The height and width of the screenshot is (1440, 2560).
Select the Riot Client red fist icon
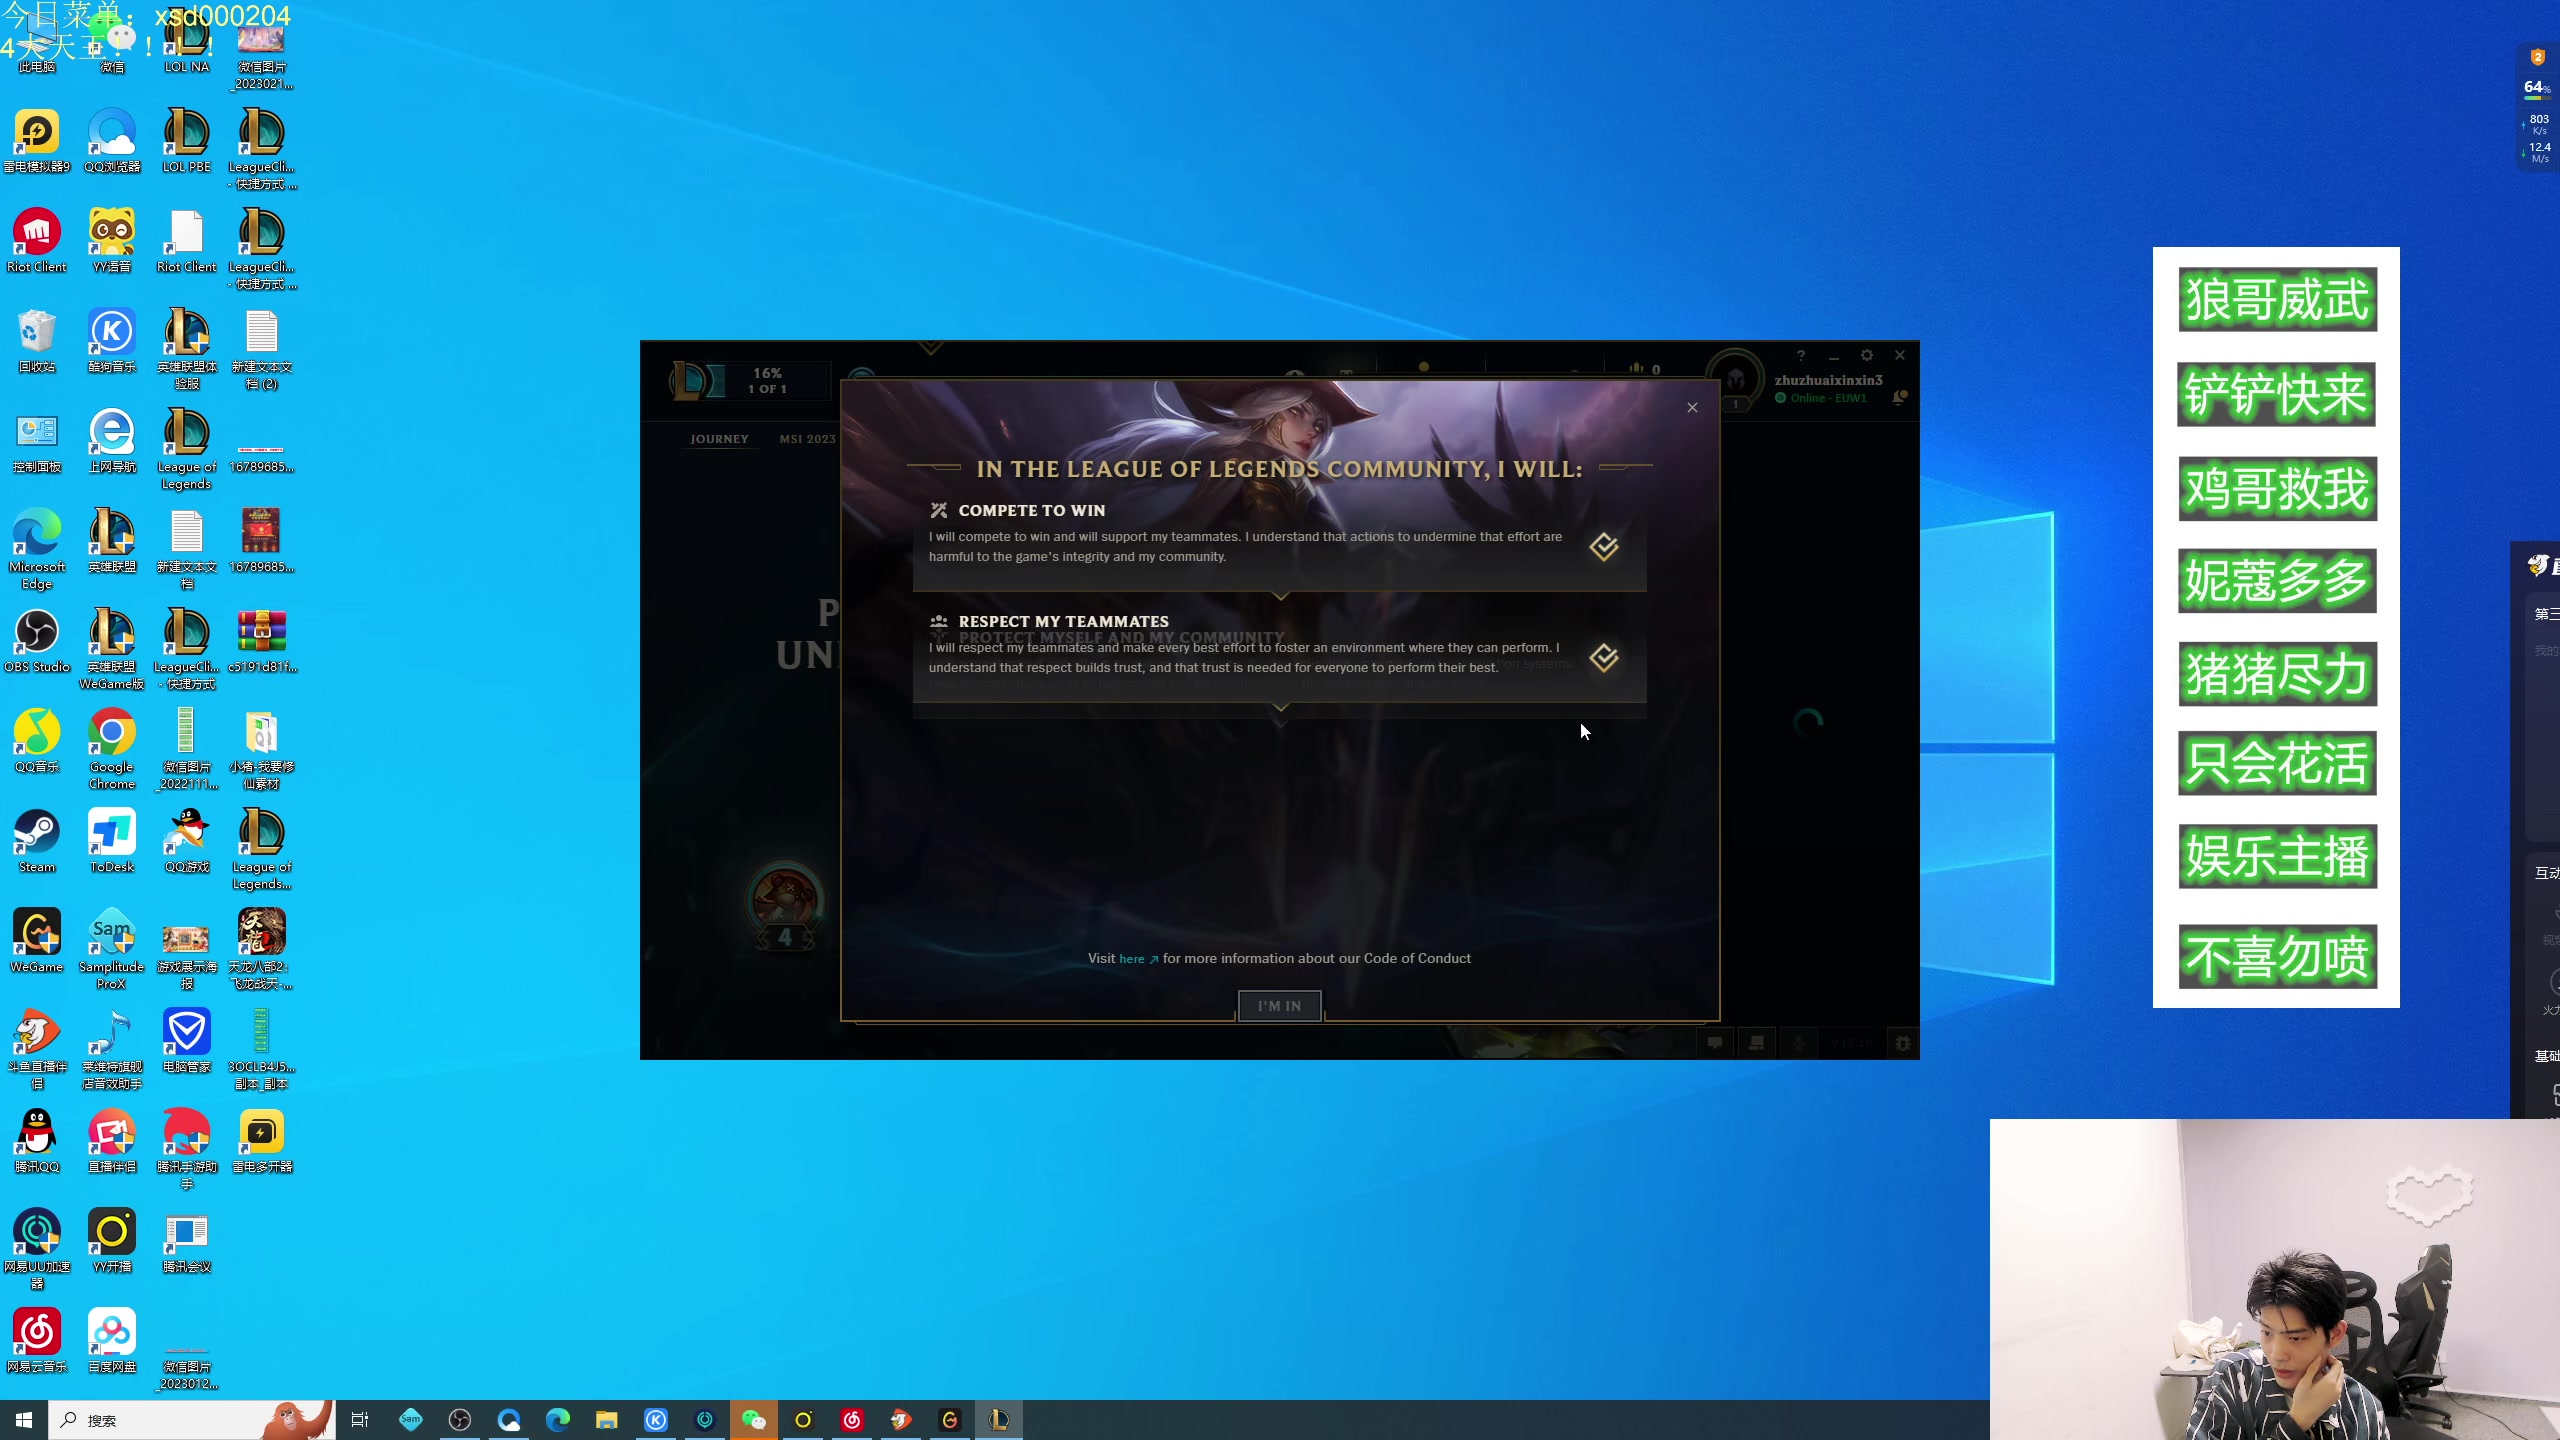click(x=37, y=241)
